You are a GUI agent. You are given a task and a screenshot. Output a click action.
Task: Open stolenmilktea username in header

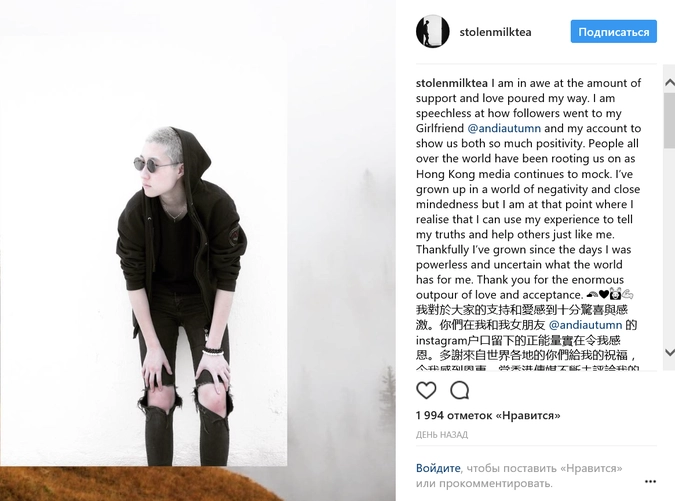pyautogui.click(x=495, y=32)
